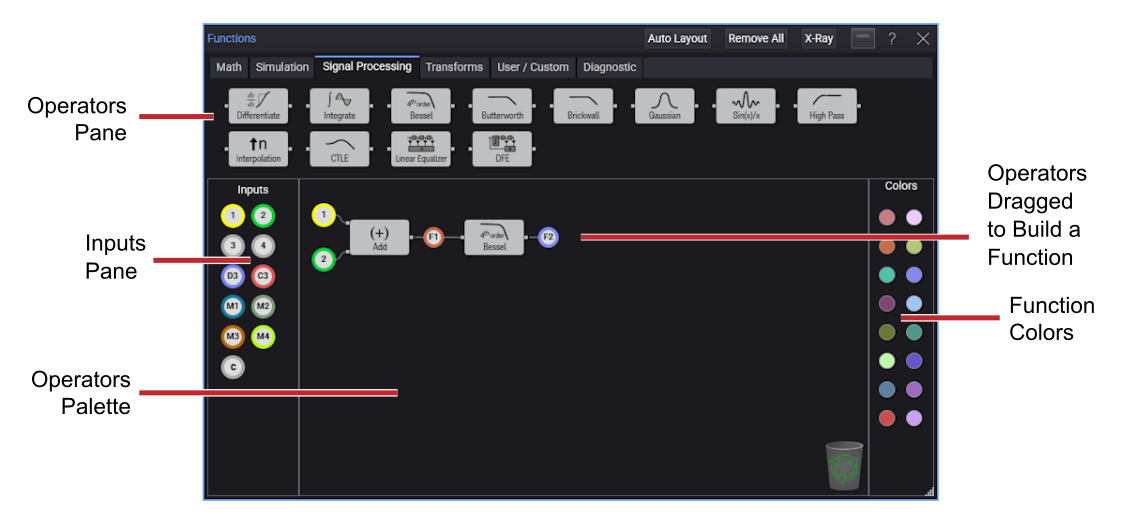Screen dimensions: 1121x529
Task: Click the Sin(x)/x operator icon
Action: (746, 105)
